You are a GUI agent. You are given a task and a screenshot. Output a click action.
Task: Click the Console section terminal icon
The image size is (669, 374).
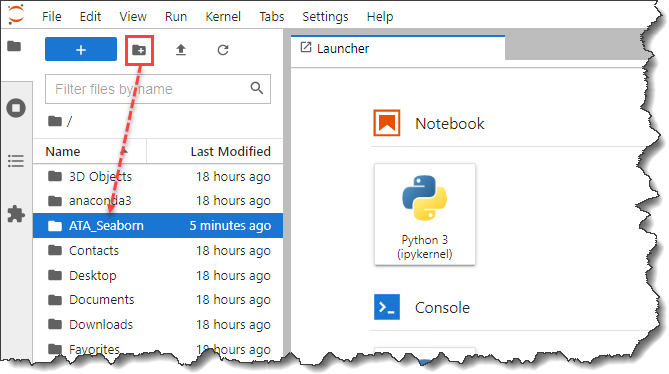[387, 307]
